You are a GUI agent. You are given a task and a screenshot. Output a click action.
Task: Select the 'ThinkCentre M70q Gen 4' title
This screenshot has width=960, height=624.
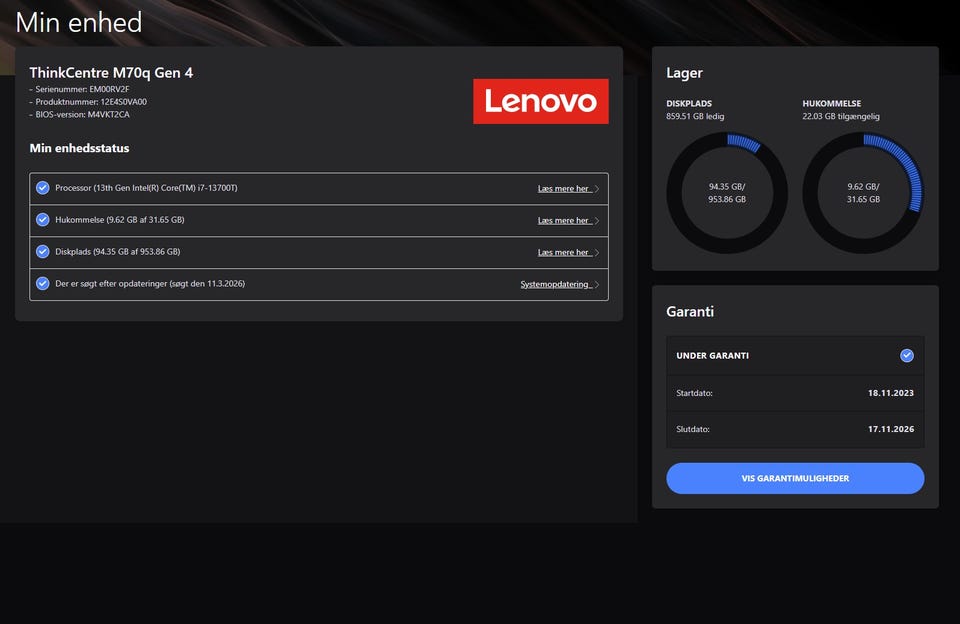(x=111, y=73)
